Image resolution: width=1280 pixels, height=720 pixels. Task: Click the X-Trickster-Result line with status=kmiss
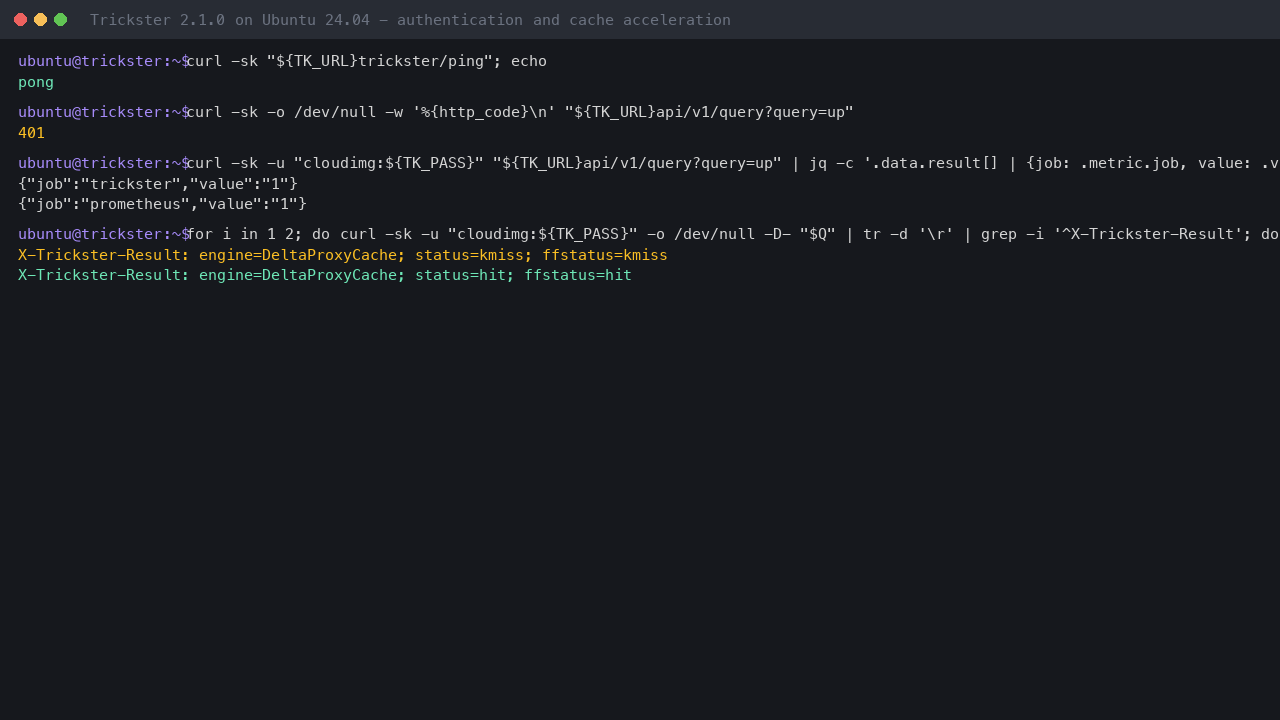pyautogui.click(x=343, y=255)
